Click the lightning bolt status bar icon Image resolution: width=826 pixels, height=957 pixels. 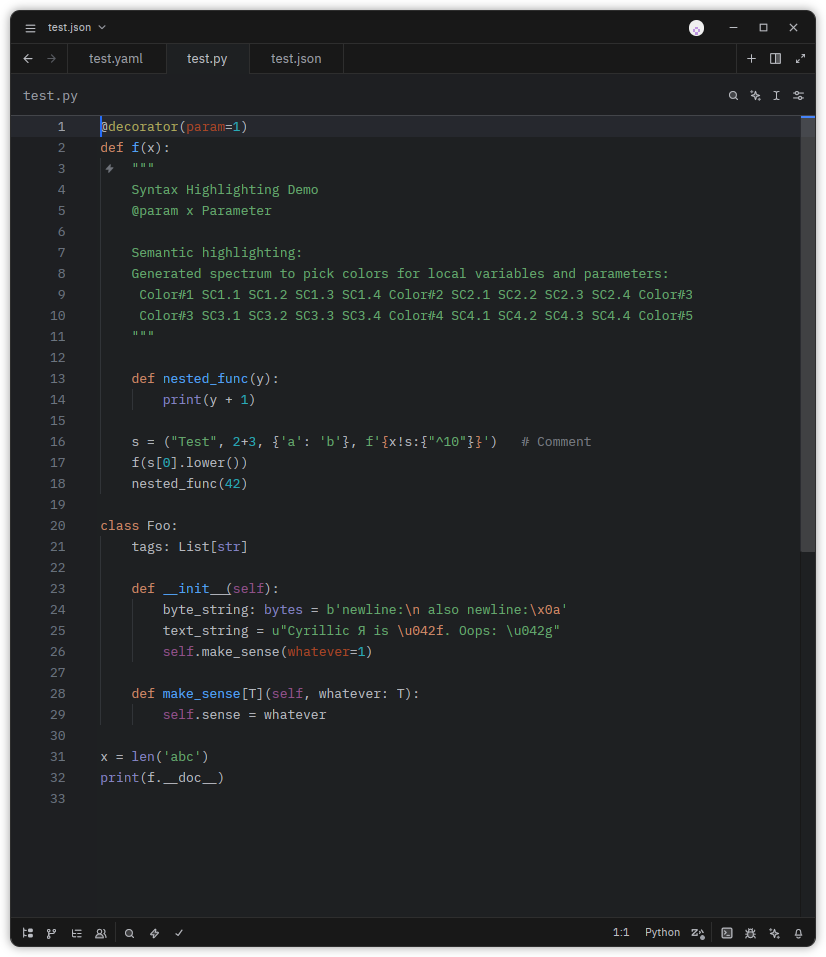coord(154,933)
